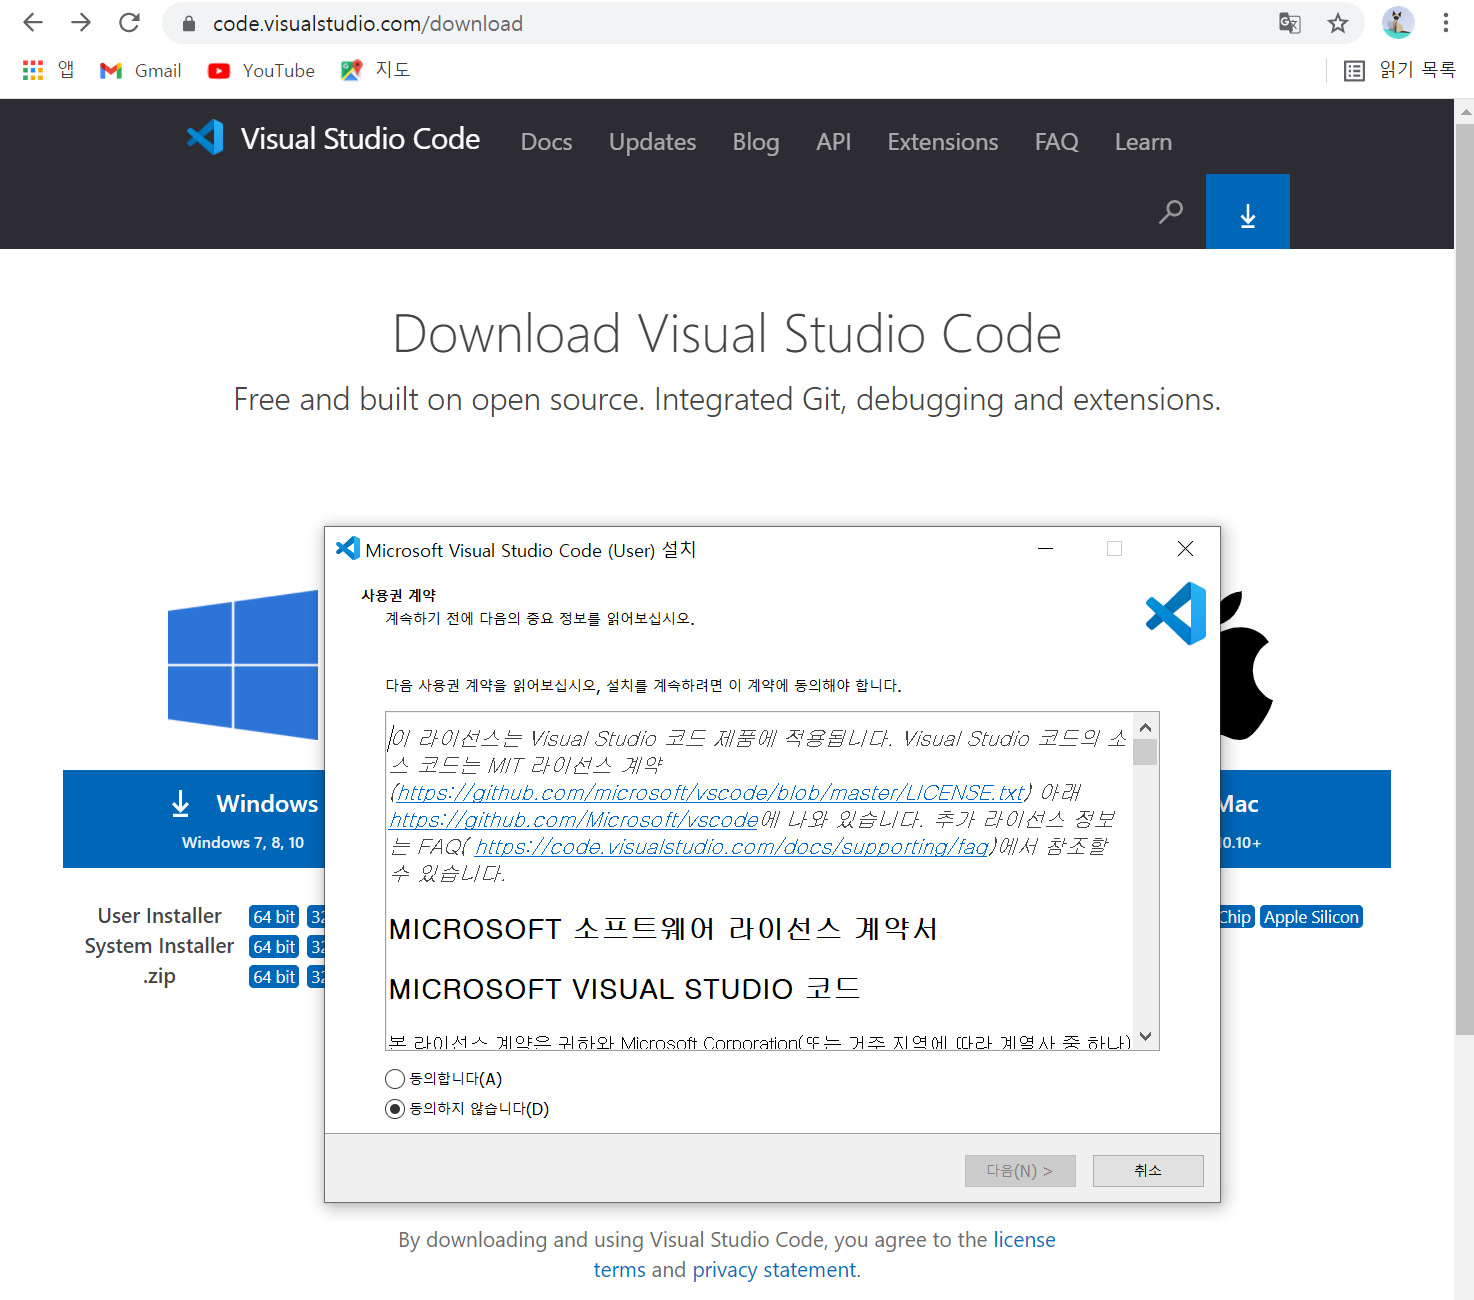This screenshot has height=1300, width=1474.
Task: Click license text scrollbar up arrow
Action: [x=1146, y=727]
